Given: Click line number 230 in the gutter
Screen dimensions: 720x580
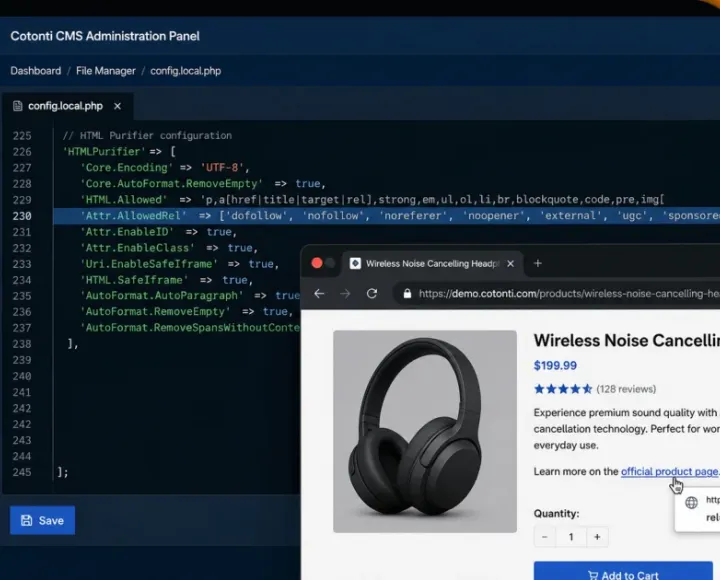Looking at the screenshot, I should pos(22,216).
